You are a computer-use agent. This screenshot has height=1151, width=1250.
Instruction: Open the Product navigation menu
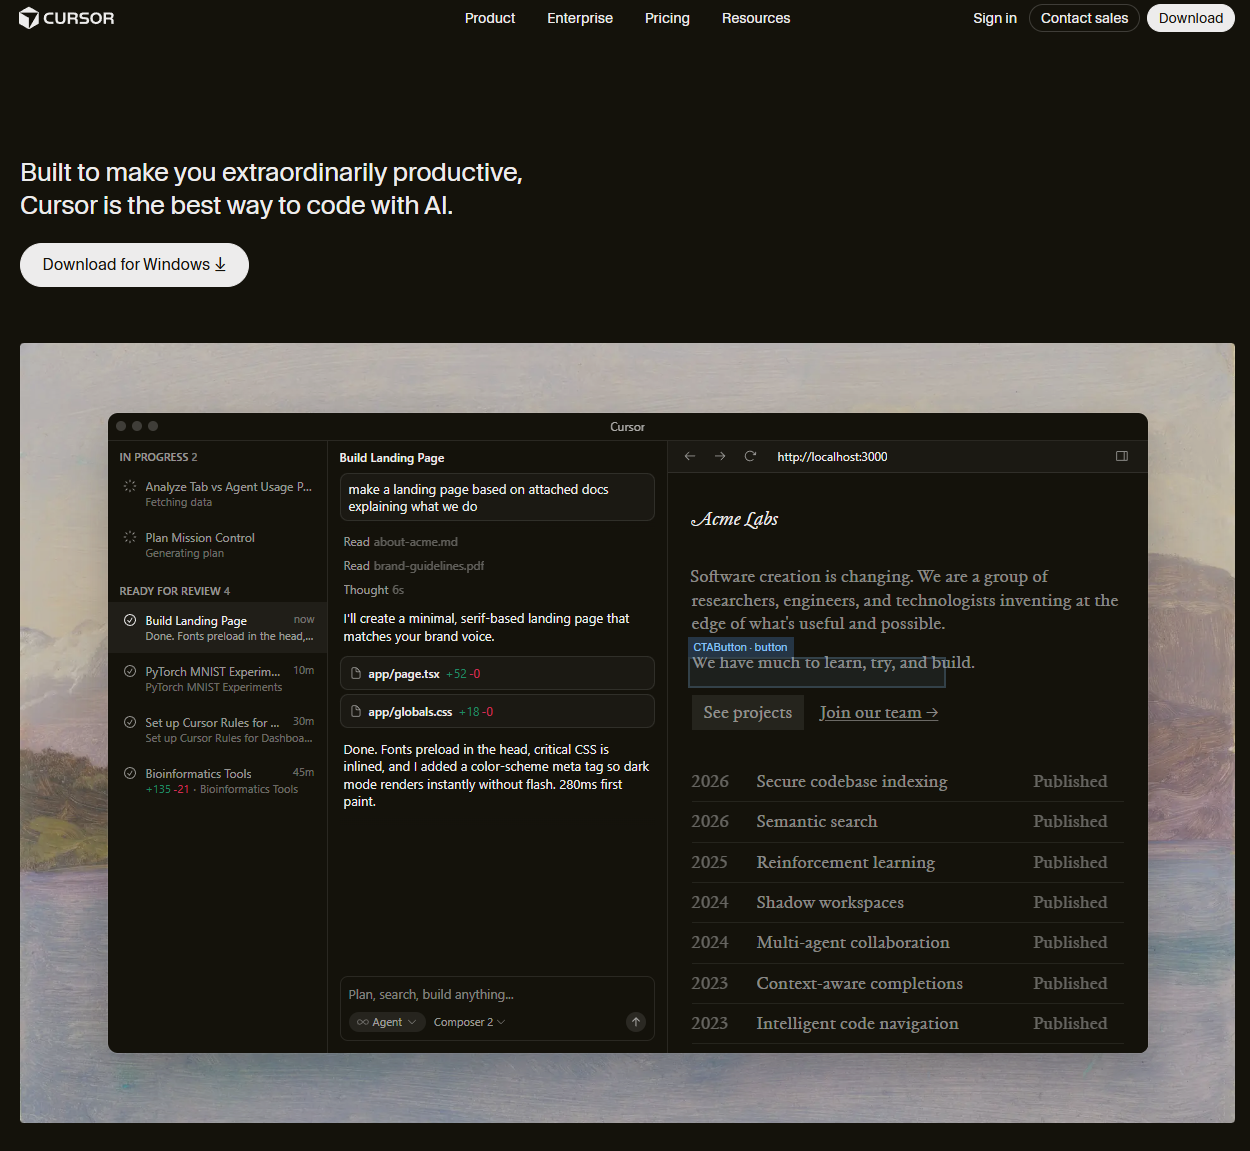point(490,18)
